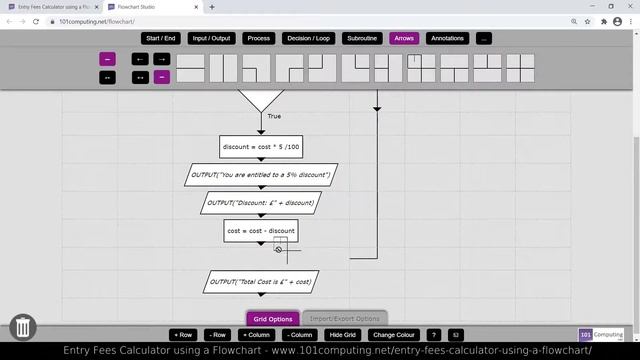Close the Flowchart Studio browser tab
Viewport: 640px width, 360px height.
click(x=196, y=7)
